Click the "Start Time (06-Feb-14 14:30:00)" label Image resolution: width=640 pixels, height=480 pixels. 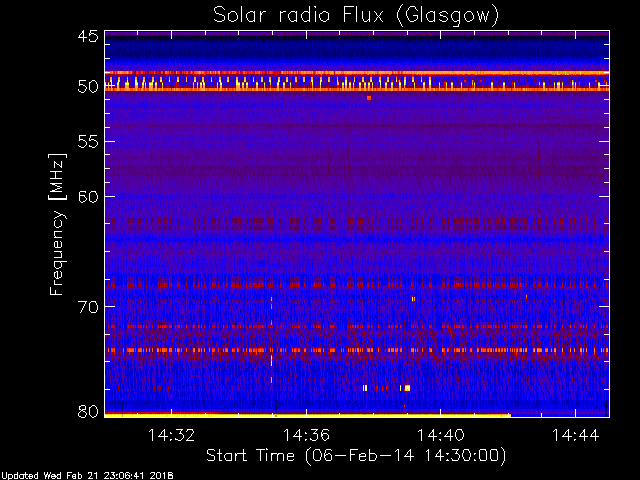click(356, 456)
